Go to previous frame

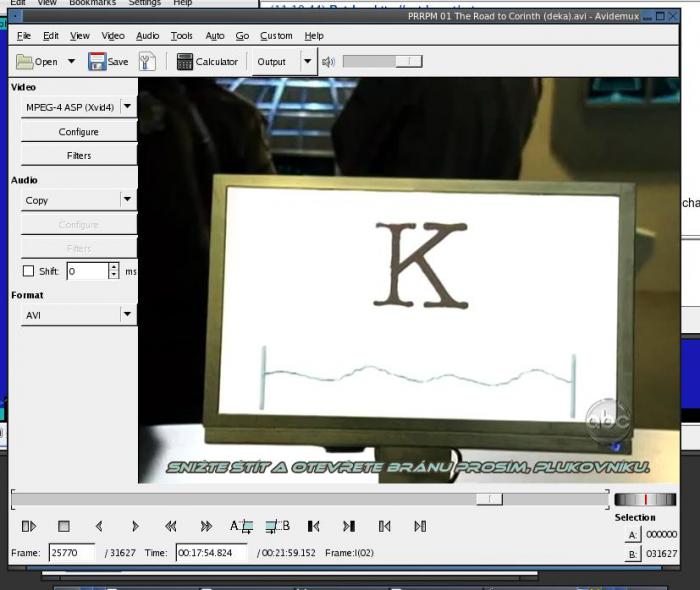[x=99, y=527]
